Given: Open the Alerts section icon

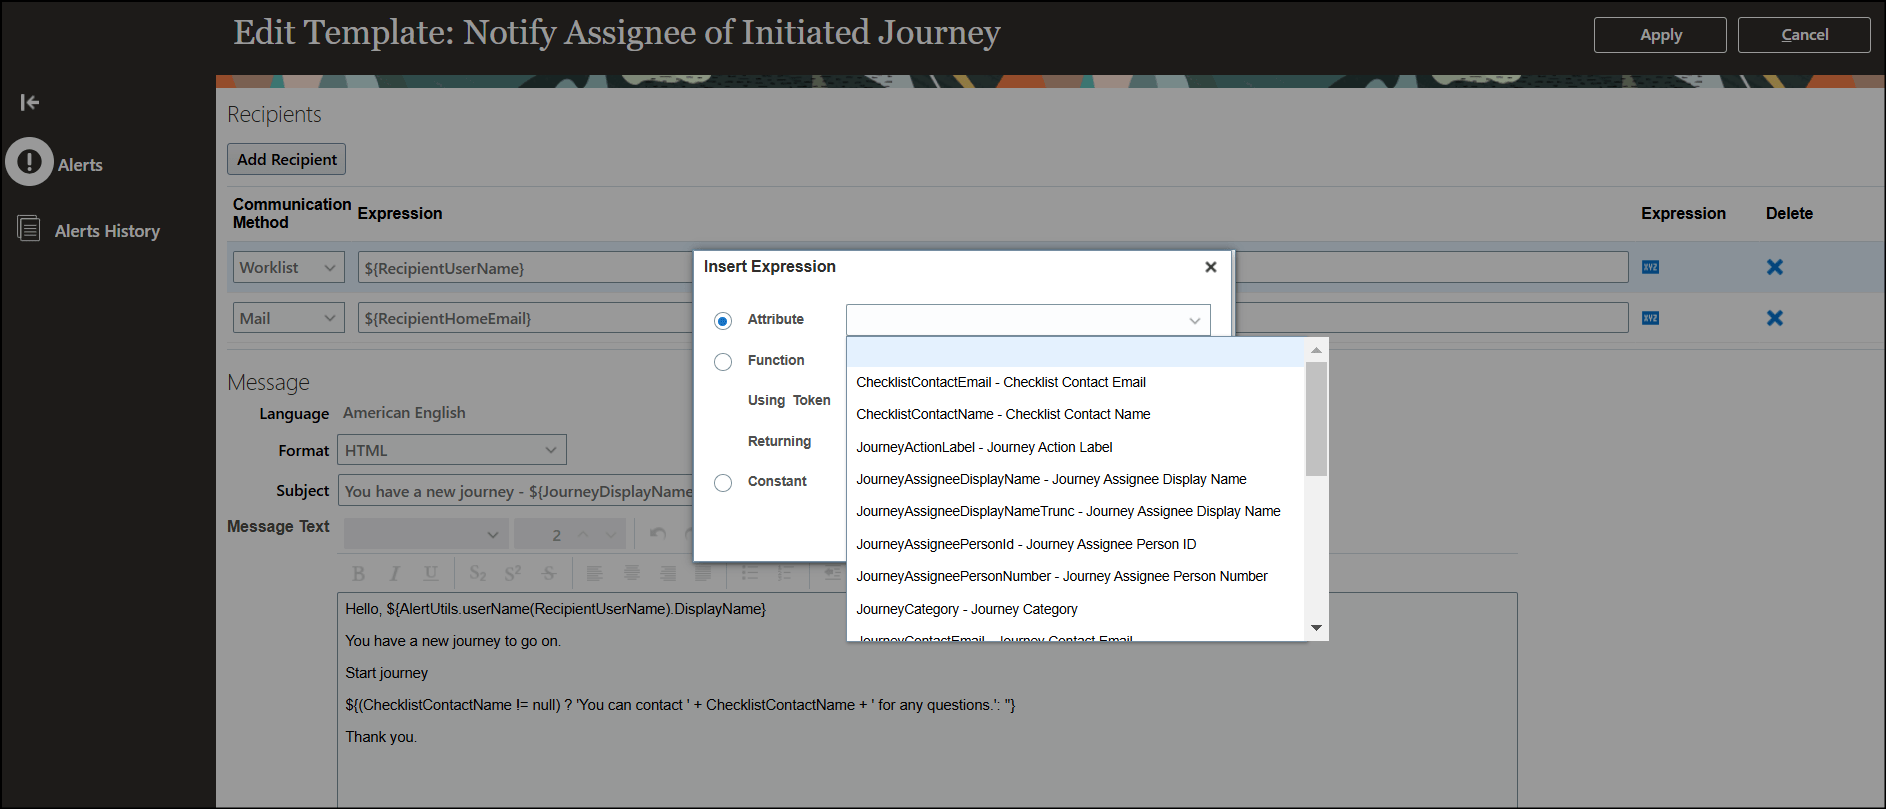Looking at the screenshot, I should pyautogui.click(x=29, y=161).
